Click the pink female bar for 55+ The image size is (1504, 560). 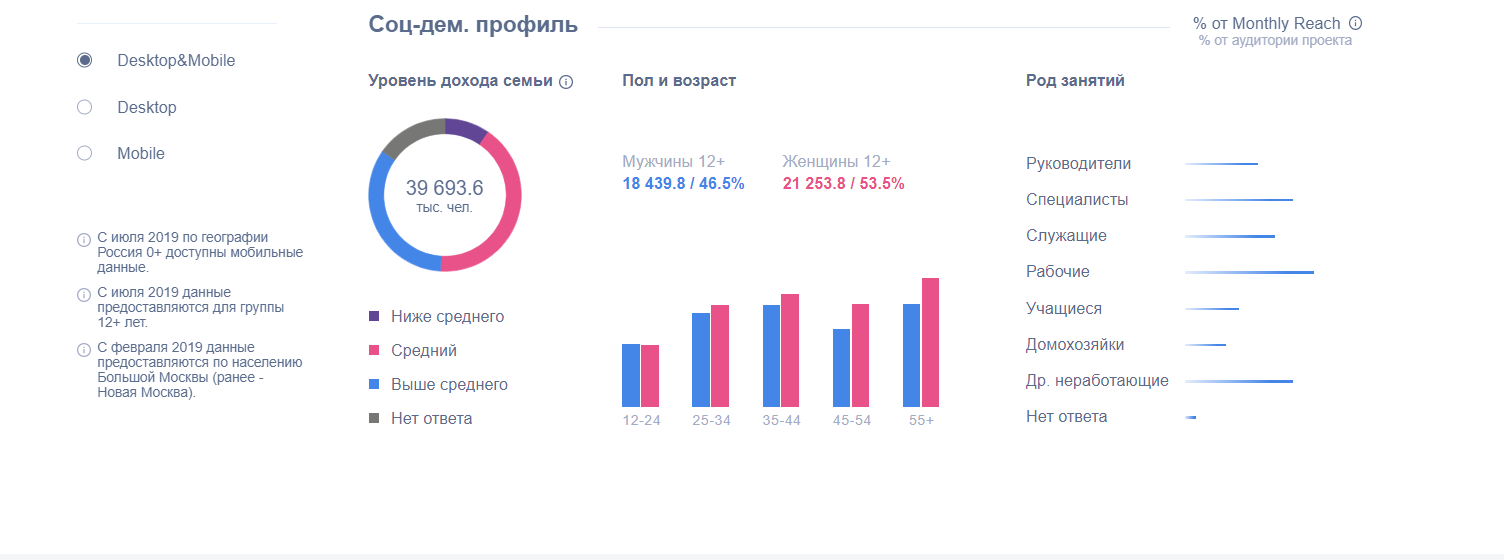point(930,343)
